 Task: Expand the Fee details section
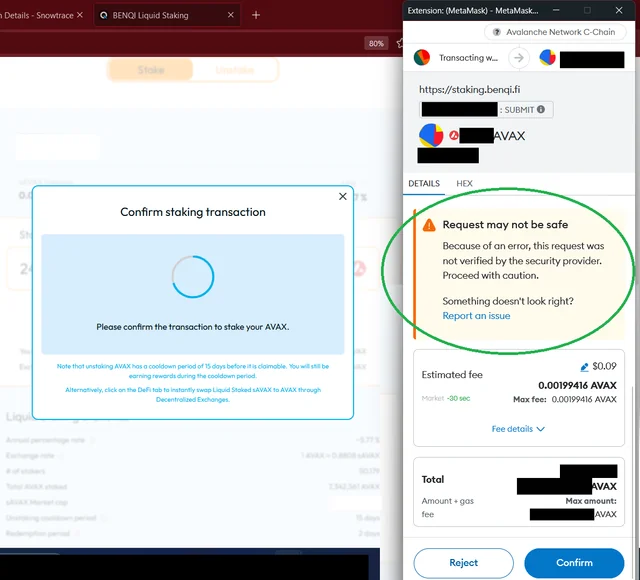tap(518, 429)
